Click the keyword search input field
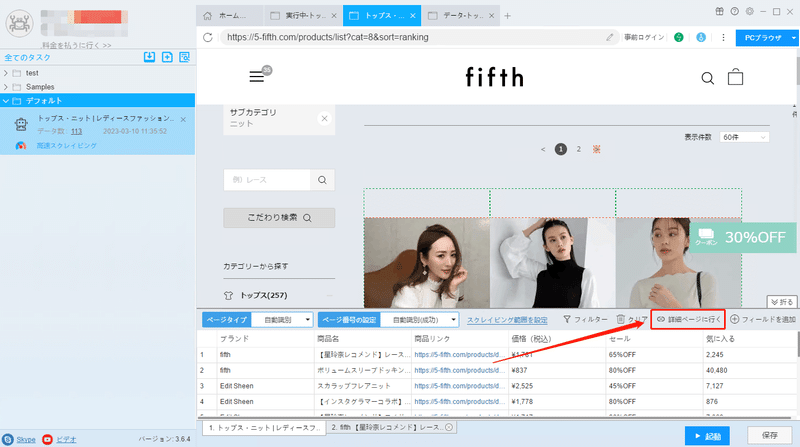Screen dimensions: 800x447 [x=267, y=180]
